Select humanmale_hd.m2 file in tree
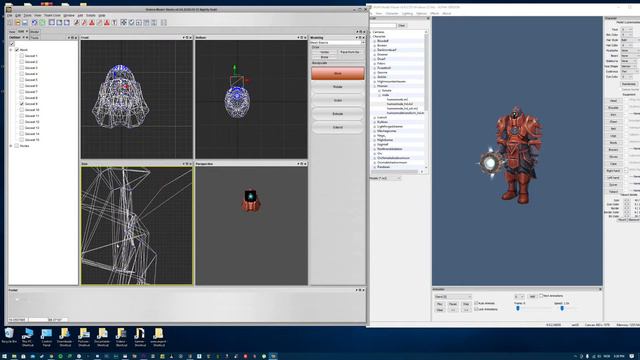The height and width of the screenshot is (360, 640). click(400, 104)
